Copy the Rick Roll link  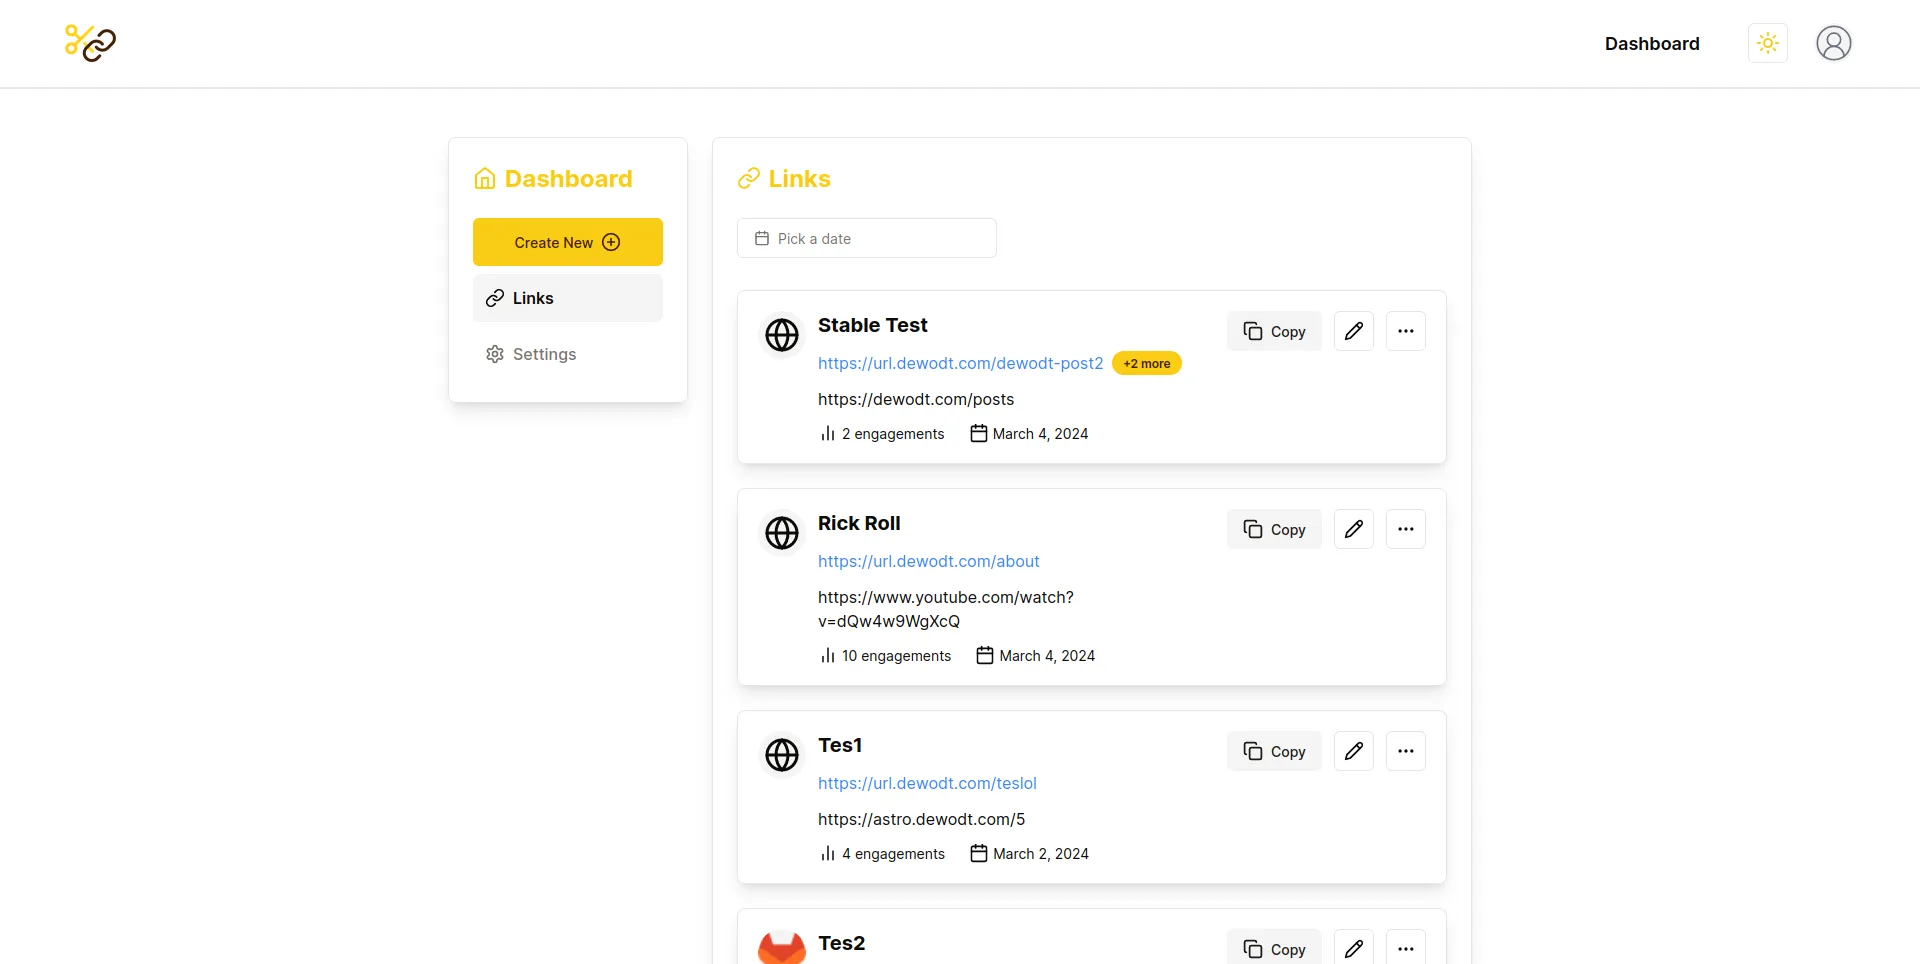1273,528
